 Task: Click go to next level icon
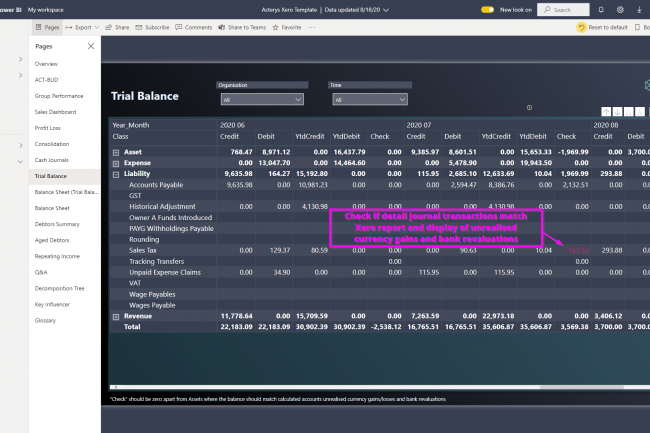(628, 112)
